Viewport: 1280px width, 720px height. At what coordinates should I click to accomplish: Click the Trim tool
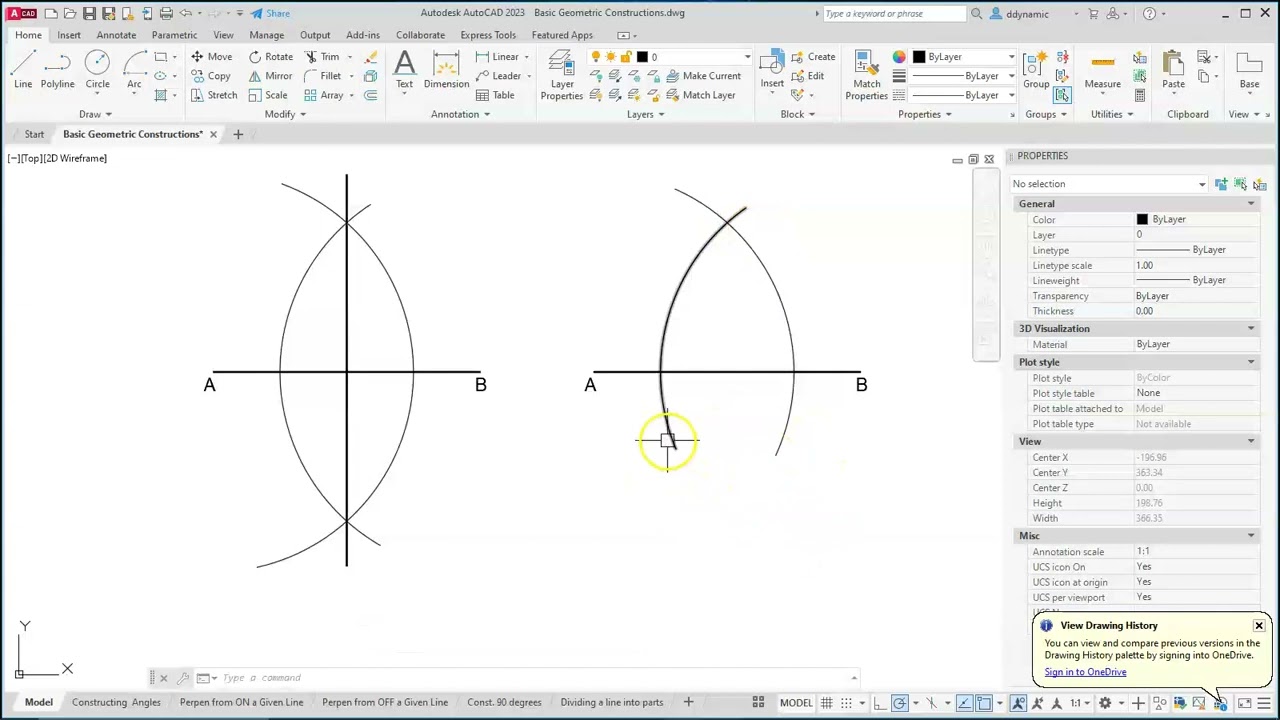pyautogui.click(x=322, y=57)
